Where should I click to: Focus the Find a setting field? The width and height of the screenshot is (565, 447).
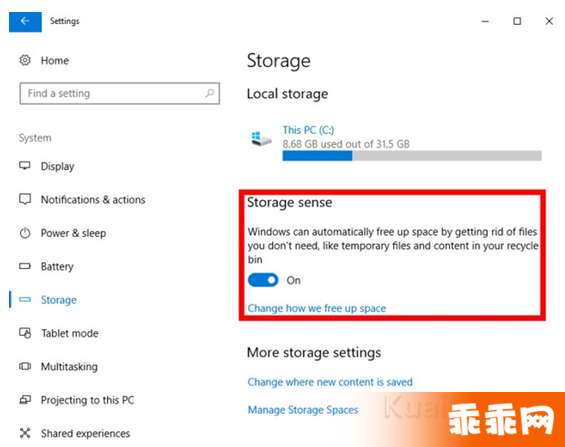point(120,93)
